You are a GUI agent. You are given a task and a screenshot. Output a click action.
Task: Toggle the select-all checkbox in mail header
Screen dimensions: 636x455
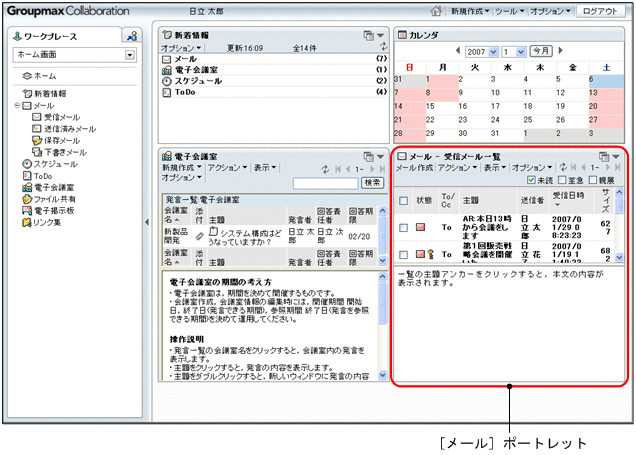point(403,201)
